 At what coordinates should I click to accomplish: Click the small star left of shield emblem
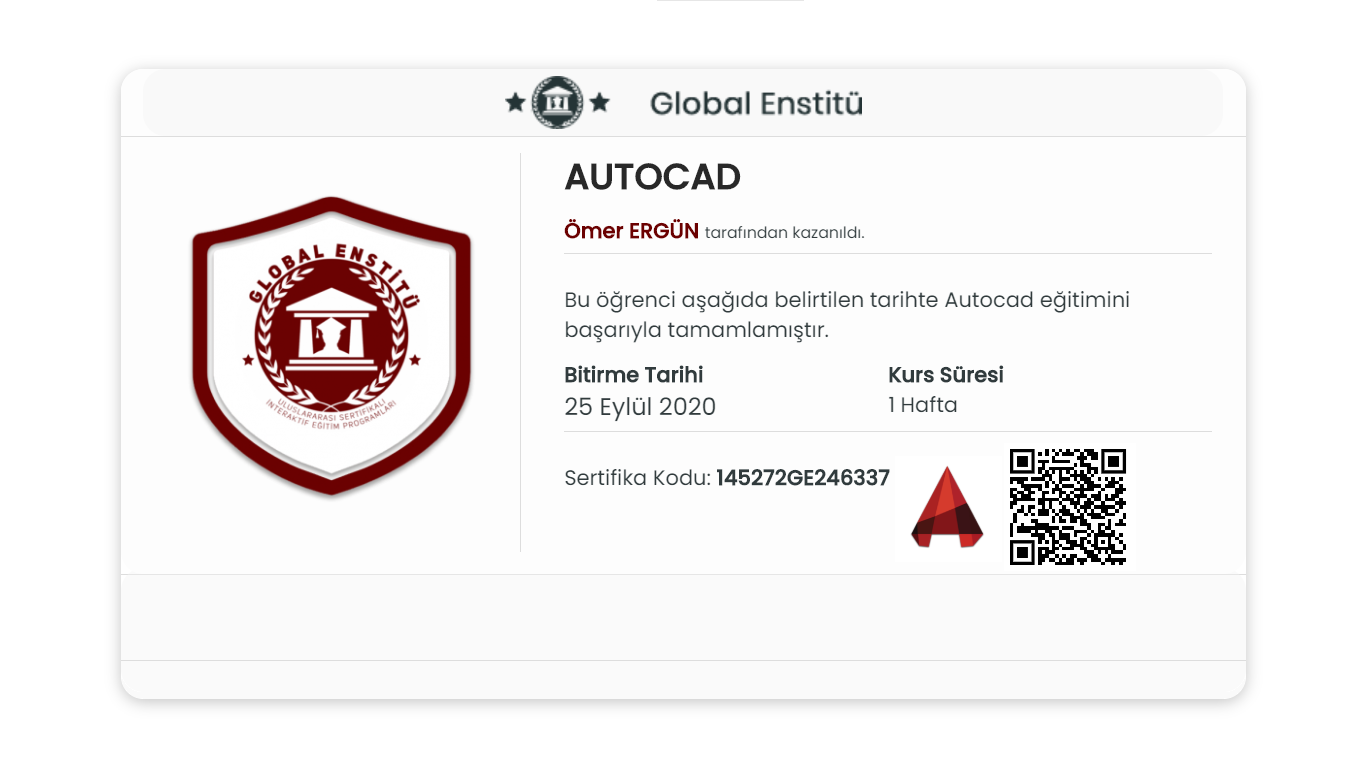pos(248,360)
